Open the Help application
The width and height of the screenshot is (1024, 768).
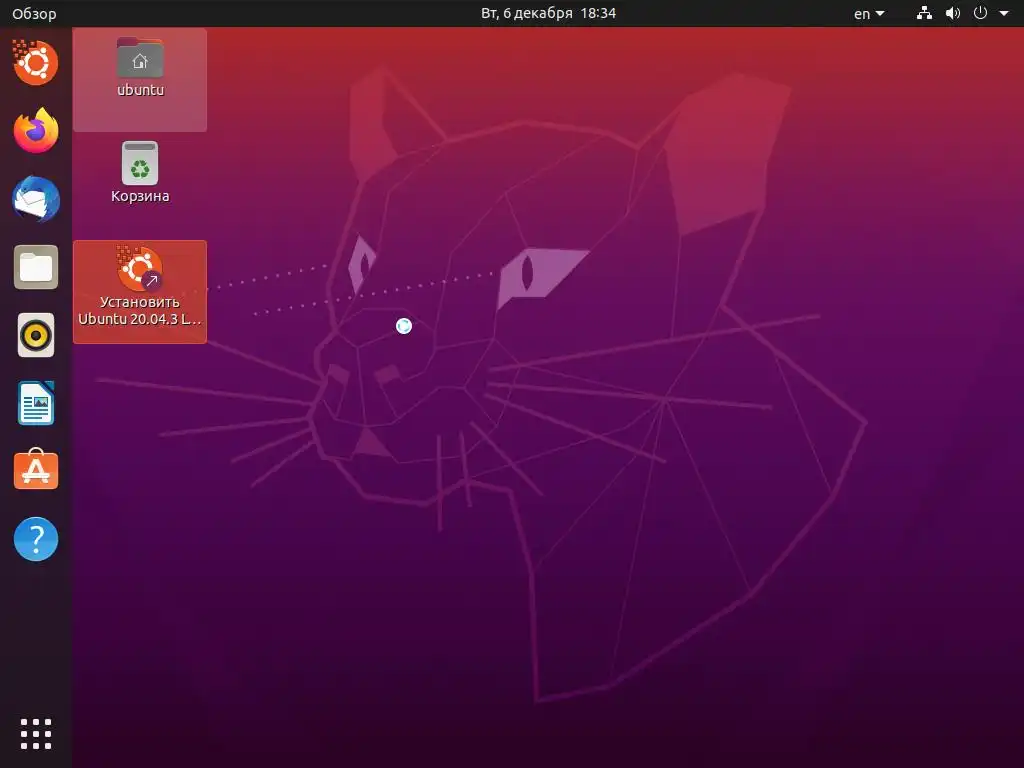(36, 539)
